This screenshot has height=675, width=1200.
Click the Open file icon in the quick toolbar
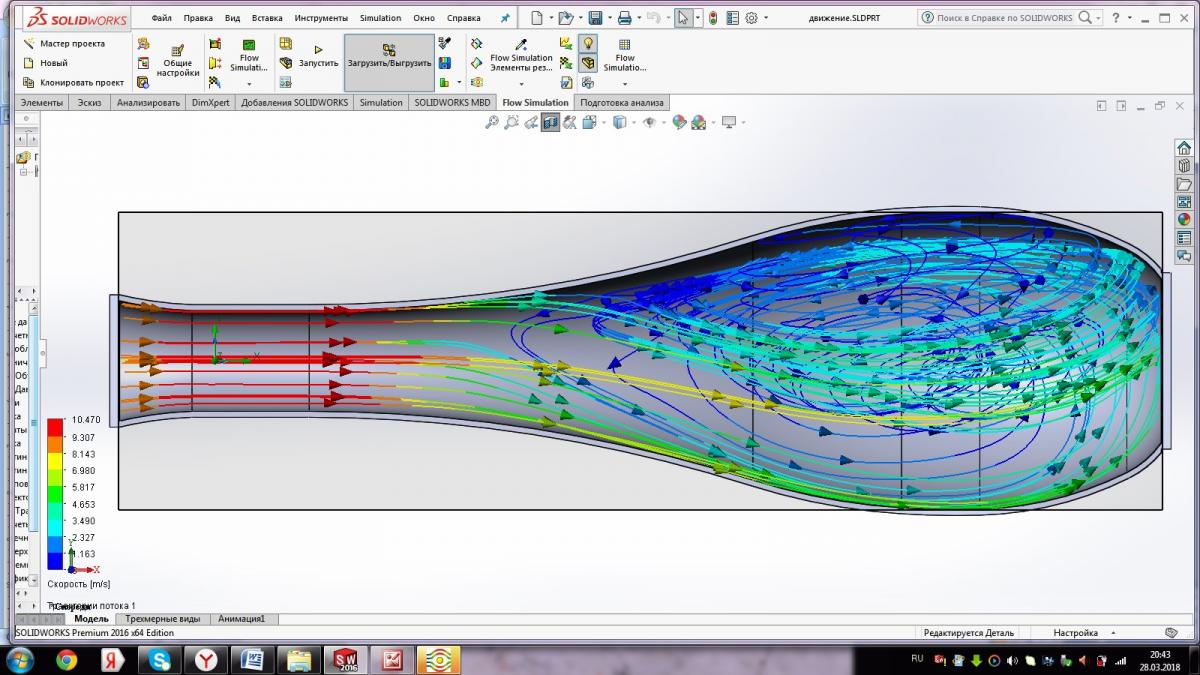tap(566, 18)
